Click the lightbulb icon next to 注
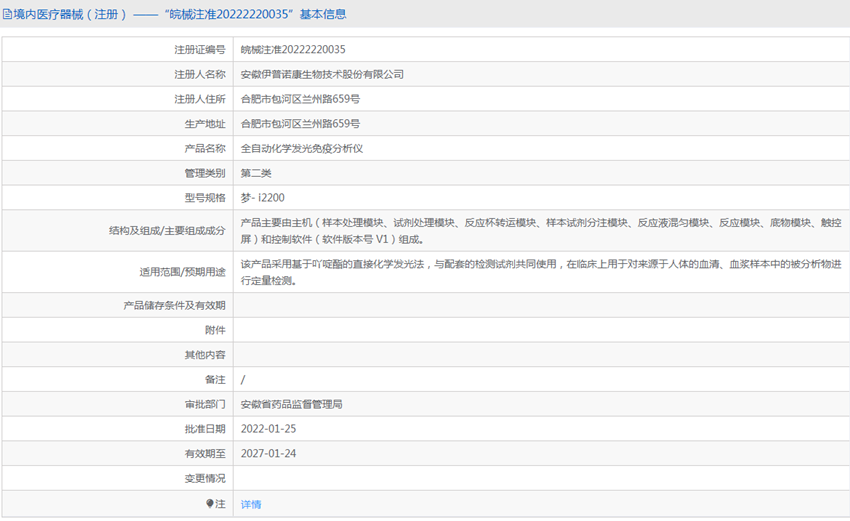 (210, 504)
